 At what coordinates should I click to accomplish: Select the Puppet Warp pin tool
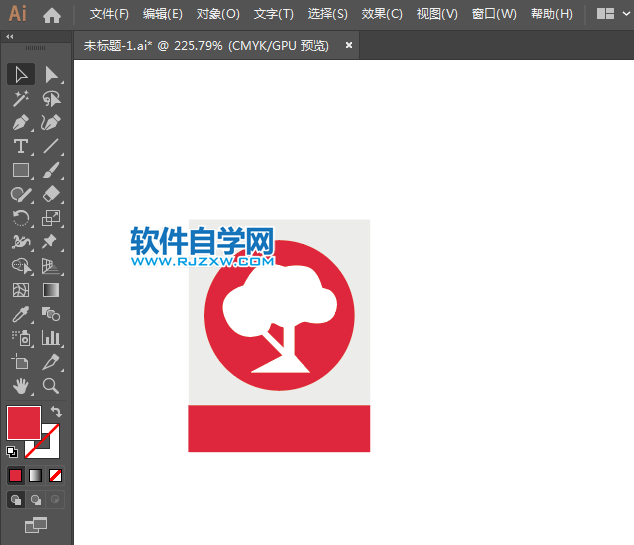coord(50,242)
